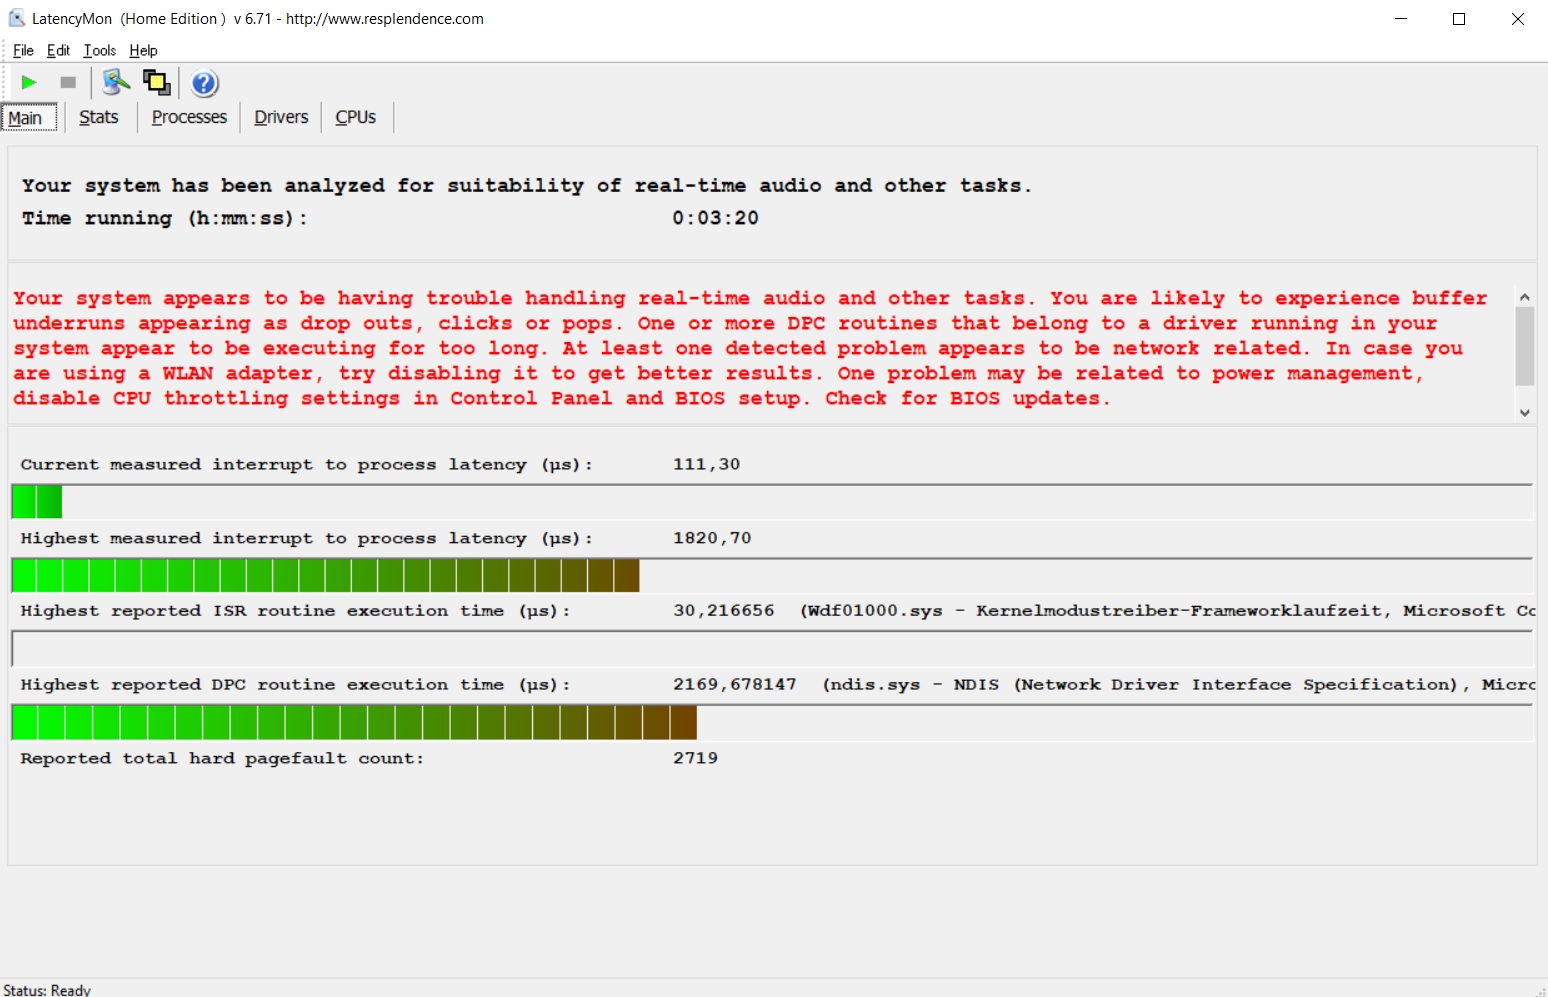Click the 'Your system has been analyzed' heading
Image resolution: width=1548 pixels, height=997 pixels.
(526, 185)
